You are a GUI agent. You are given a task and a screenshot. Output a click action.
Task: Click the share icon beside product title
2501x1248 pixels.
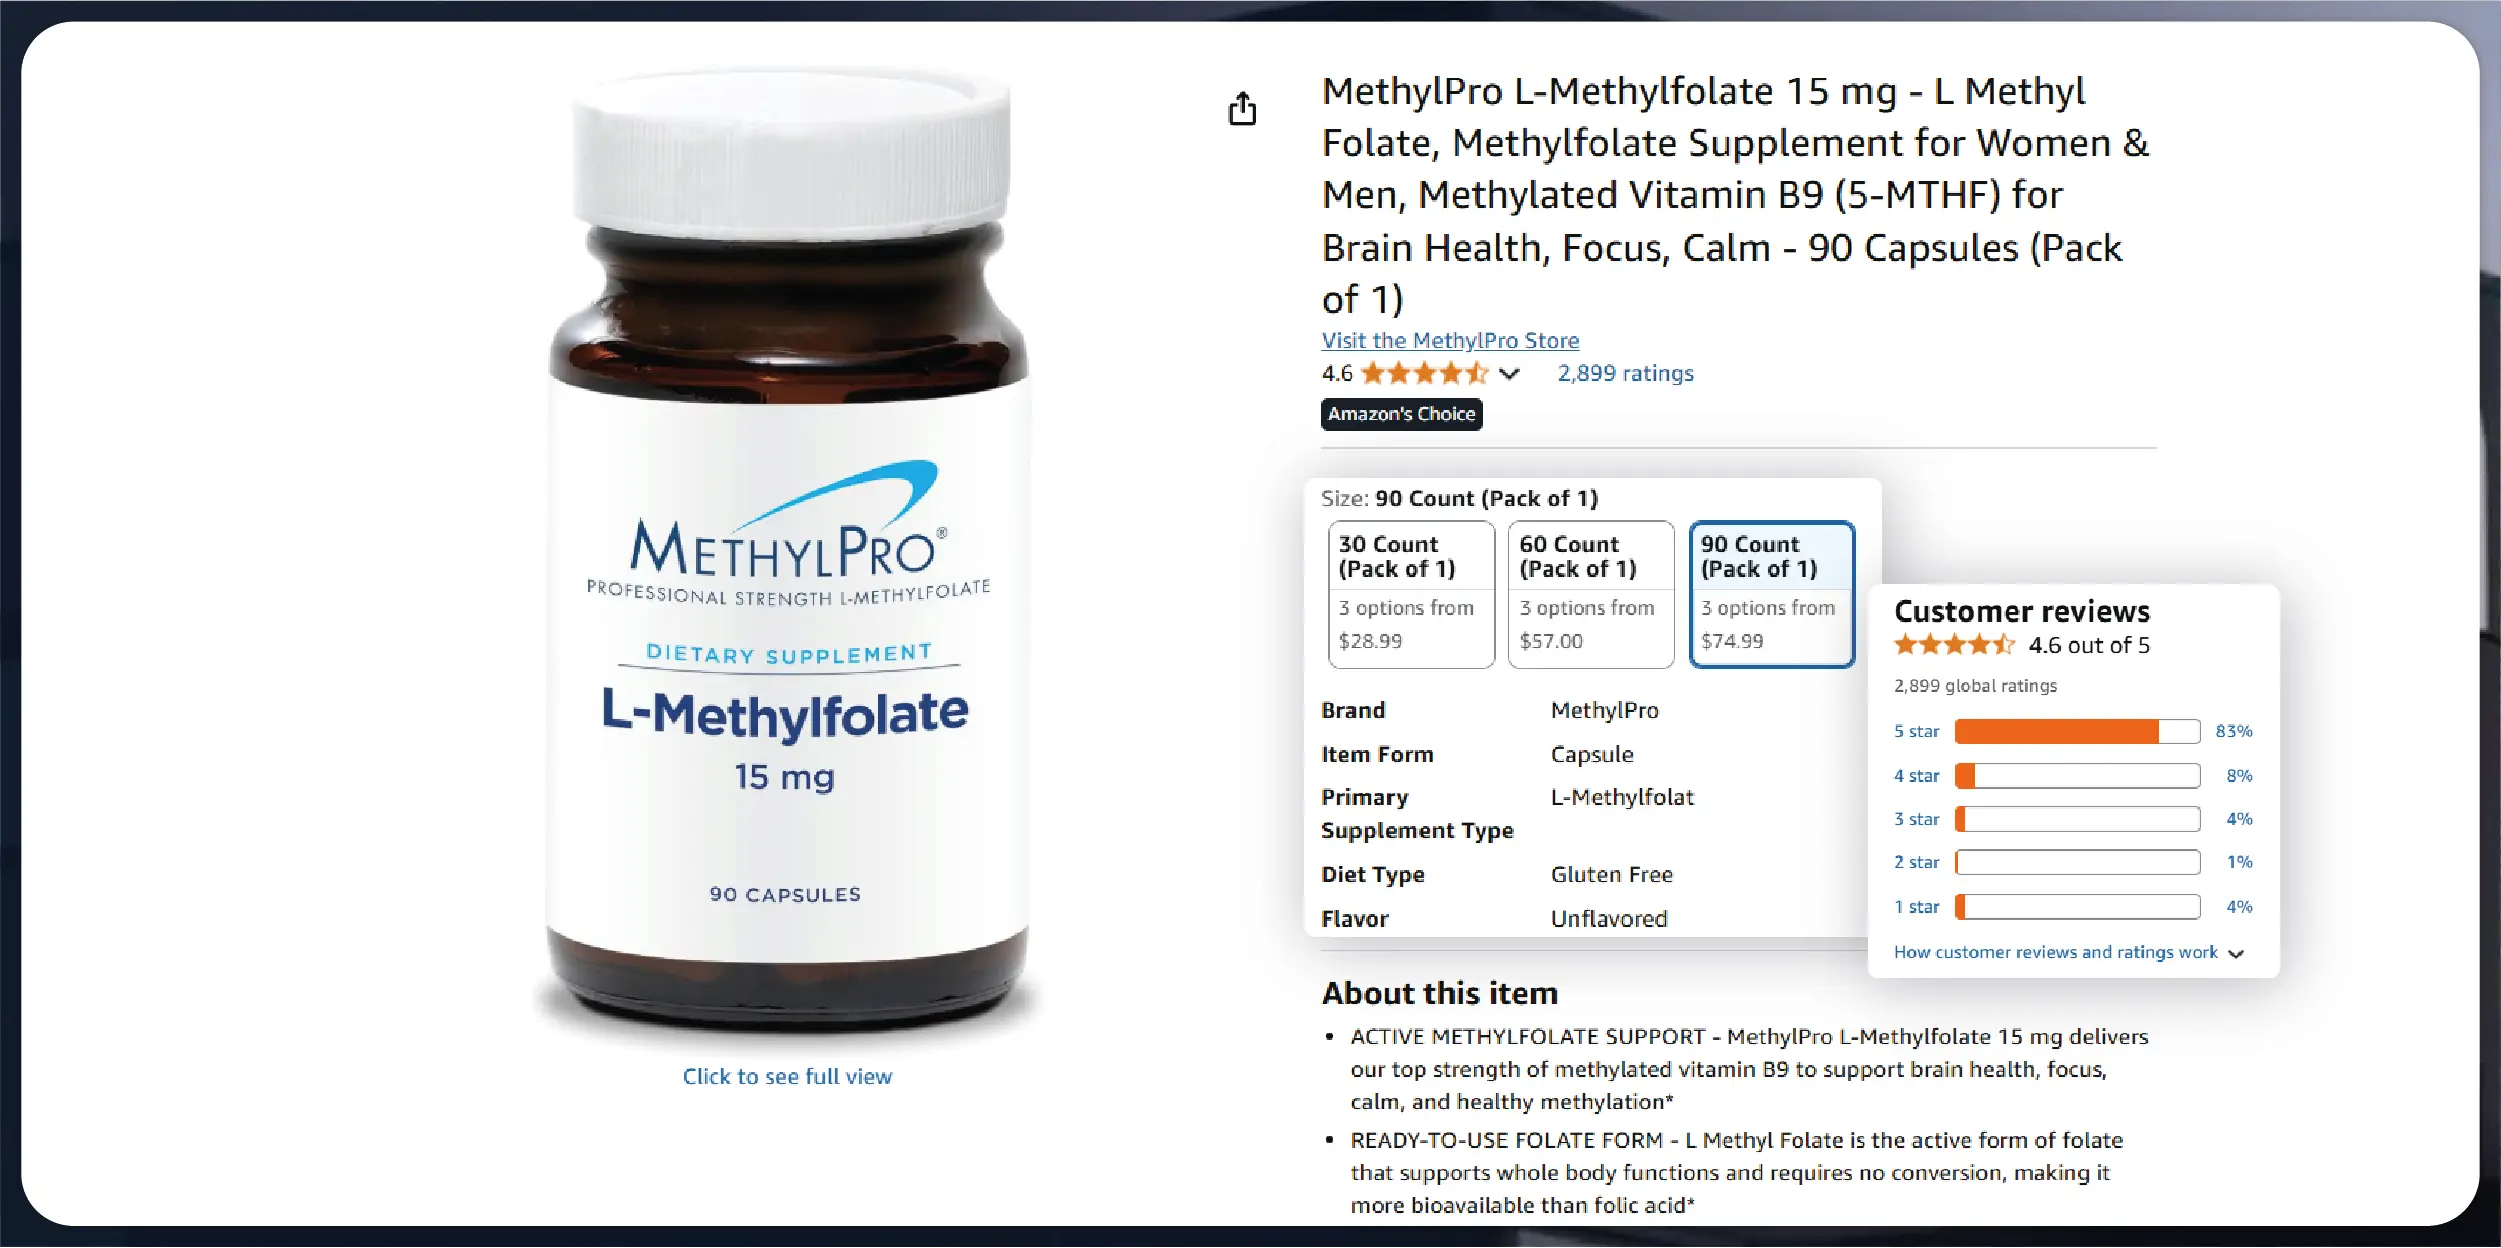tap(1242, 108)
